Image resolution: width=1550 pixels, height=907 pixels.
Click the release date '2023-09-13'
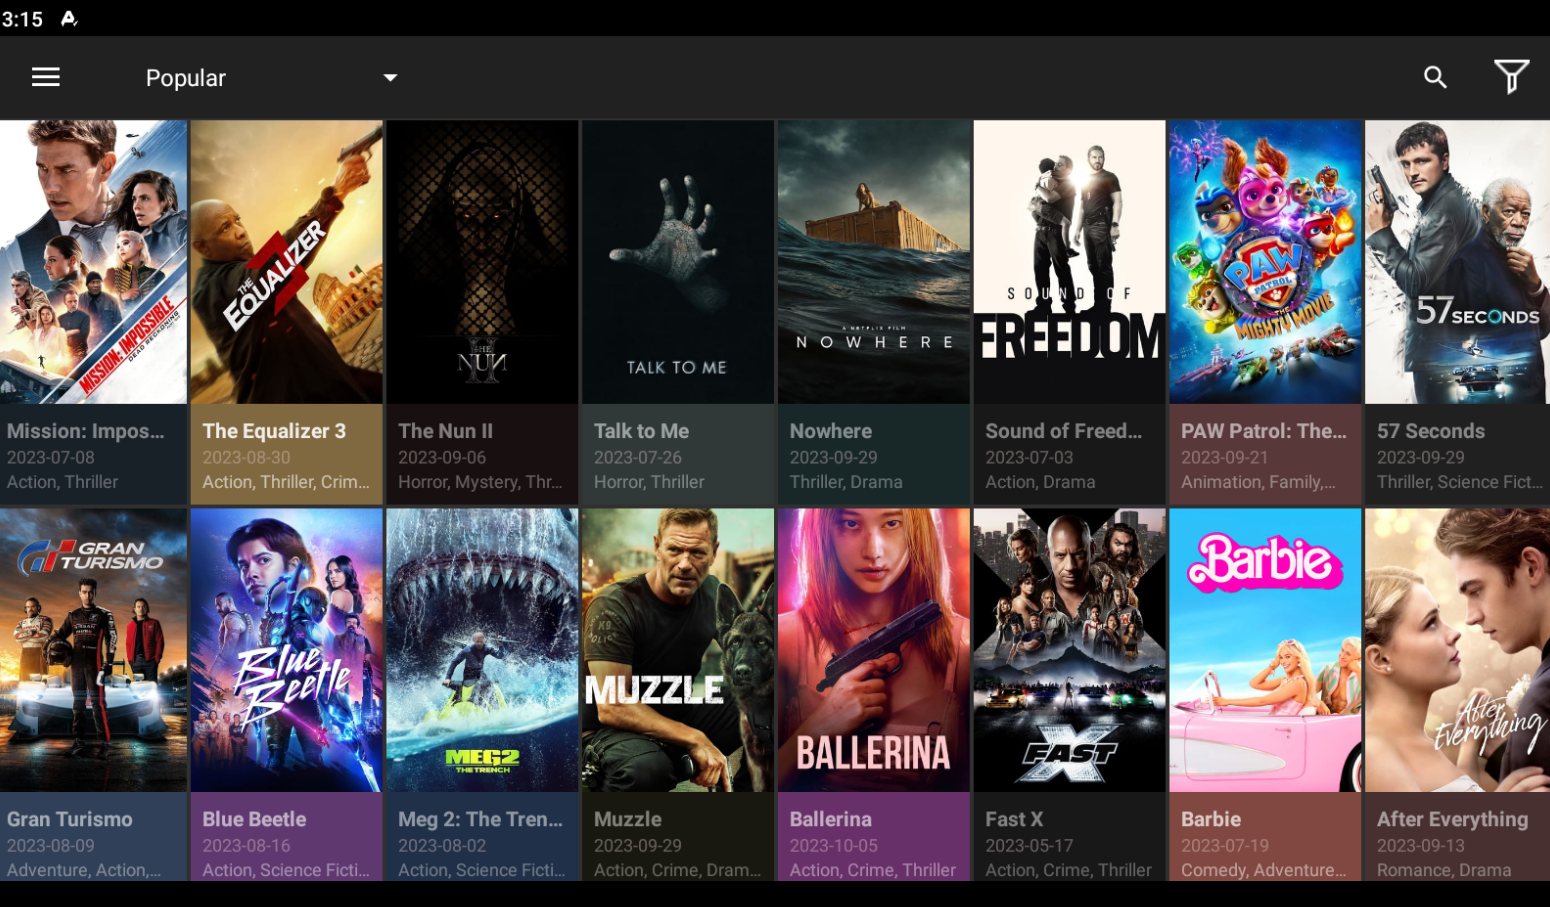[x=1421, y=845]
